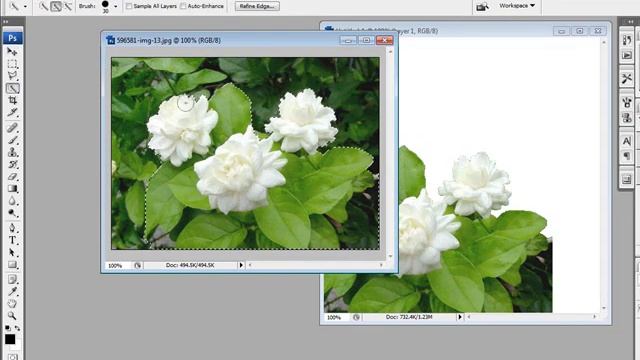The image size is (640, 360).
Task: Select the Move tool
Action: [12, 51]
